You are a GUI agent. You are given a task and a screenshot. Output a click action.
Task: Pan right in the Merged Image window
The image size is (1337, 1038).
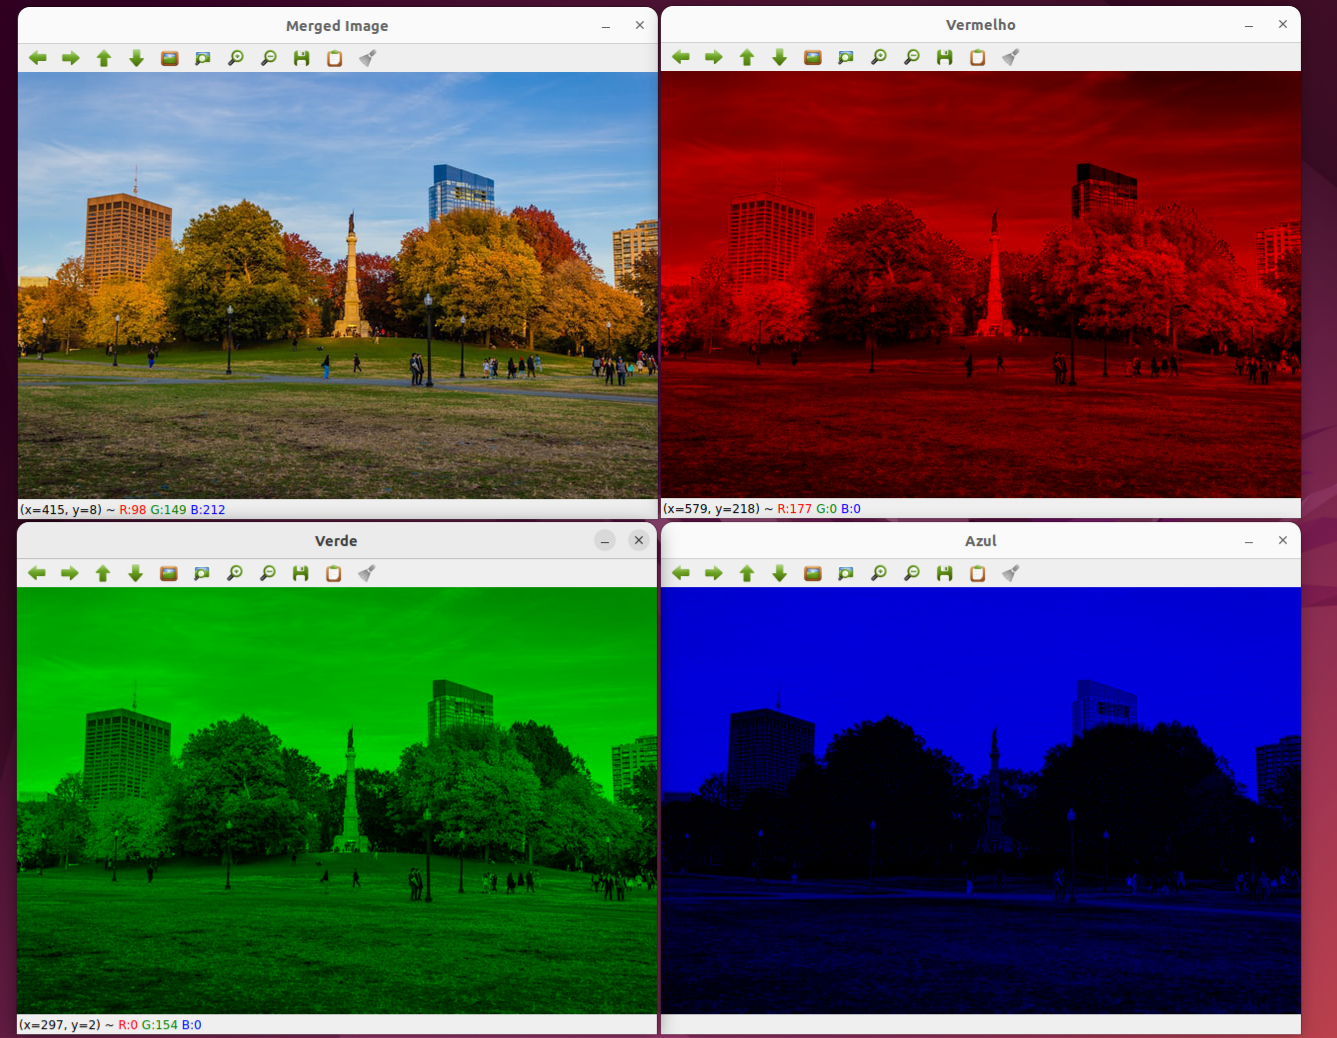(x=70, y=57)
